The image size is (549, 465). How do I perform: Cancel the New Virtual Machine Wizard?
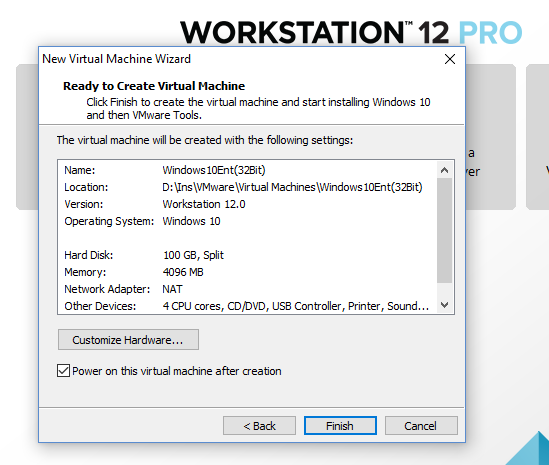421,425
